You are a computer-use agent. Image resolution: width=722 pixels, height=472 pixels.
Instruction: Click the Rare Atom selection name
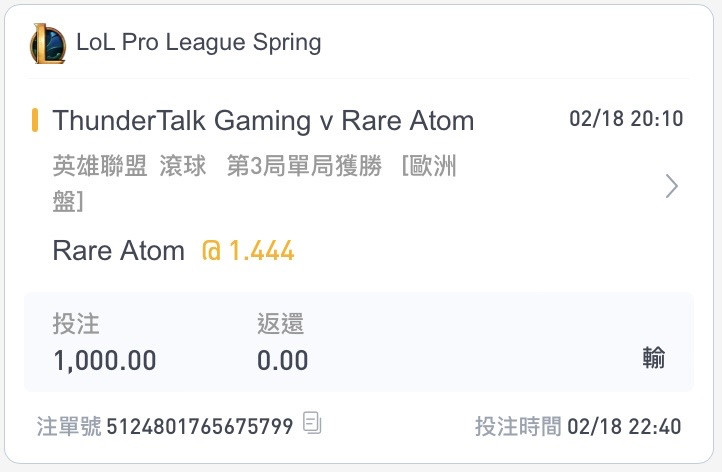(x=118, y=251)
